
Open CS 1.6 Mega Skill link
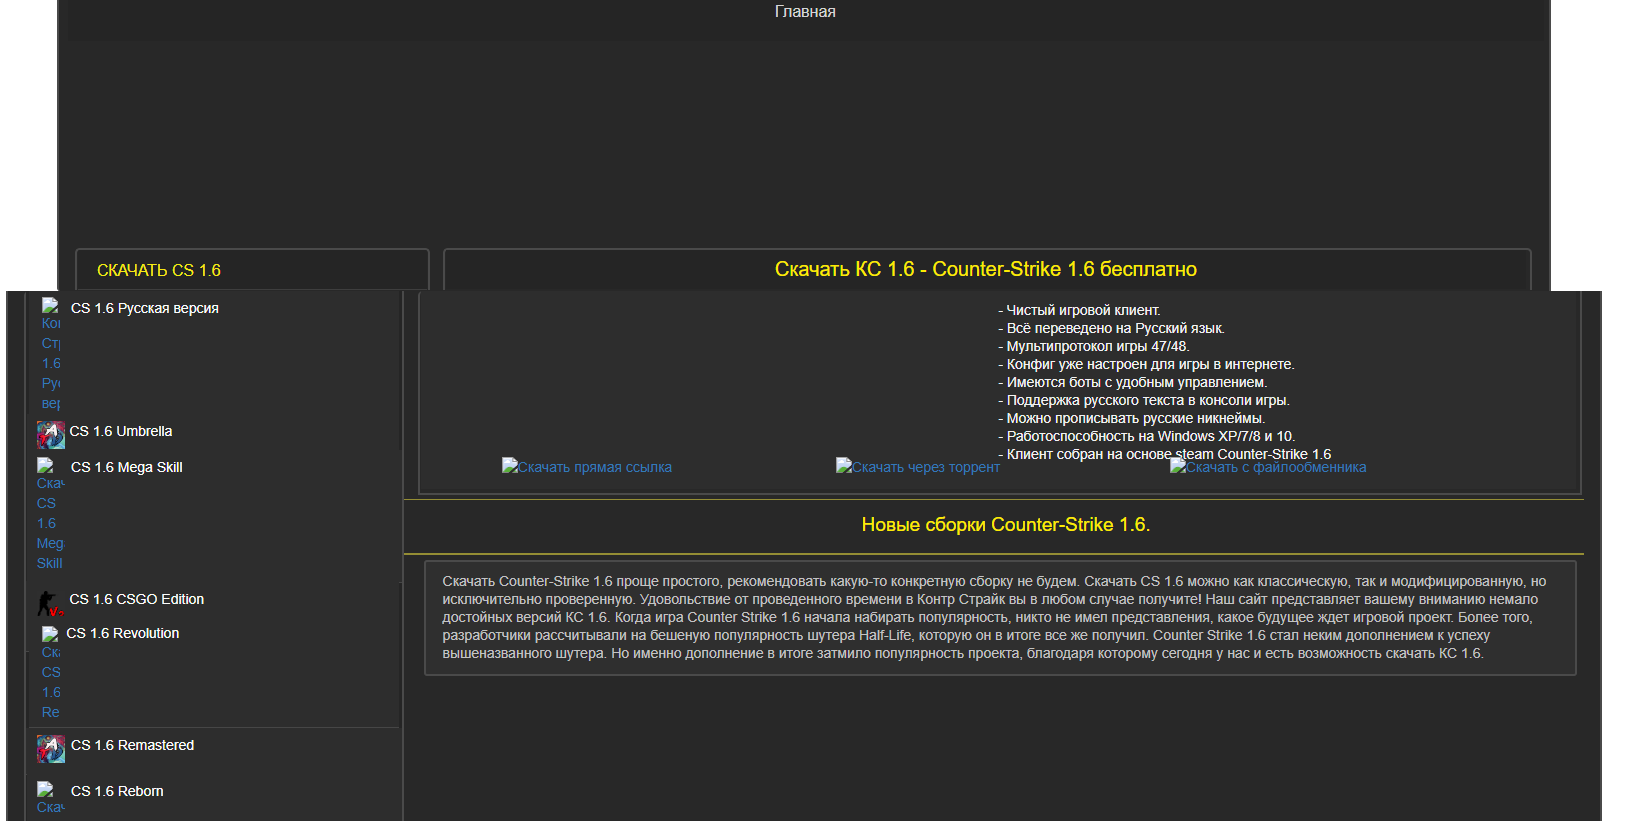coord(127,467)
